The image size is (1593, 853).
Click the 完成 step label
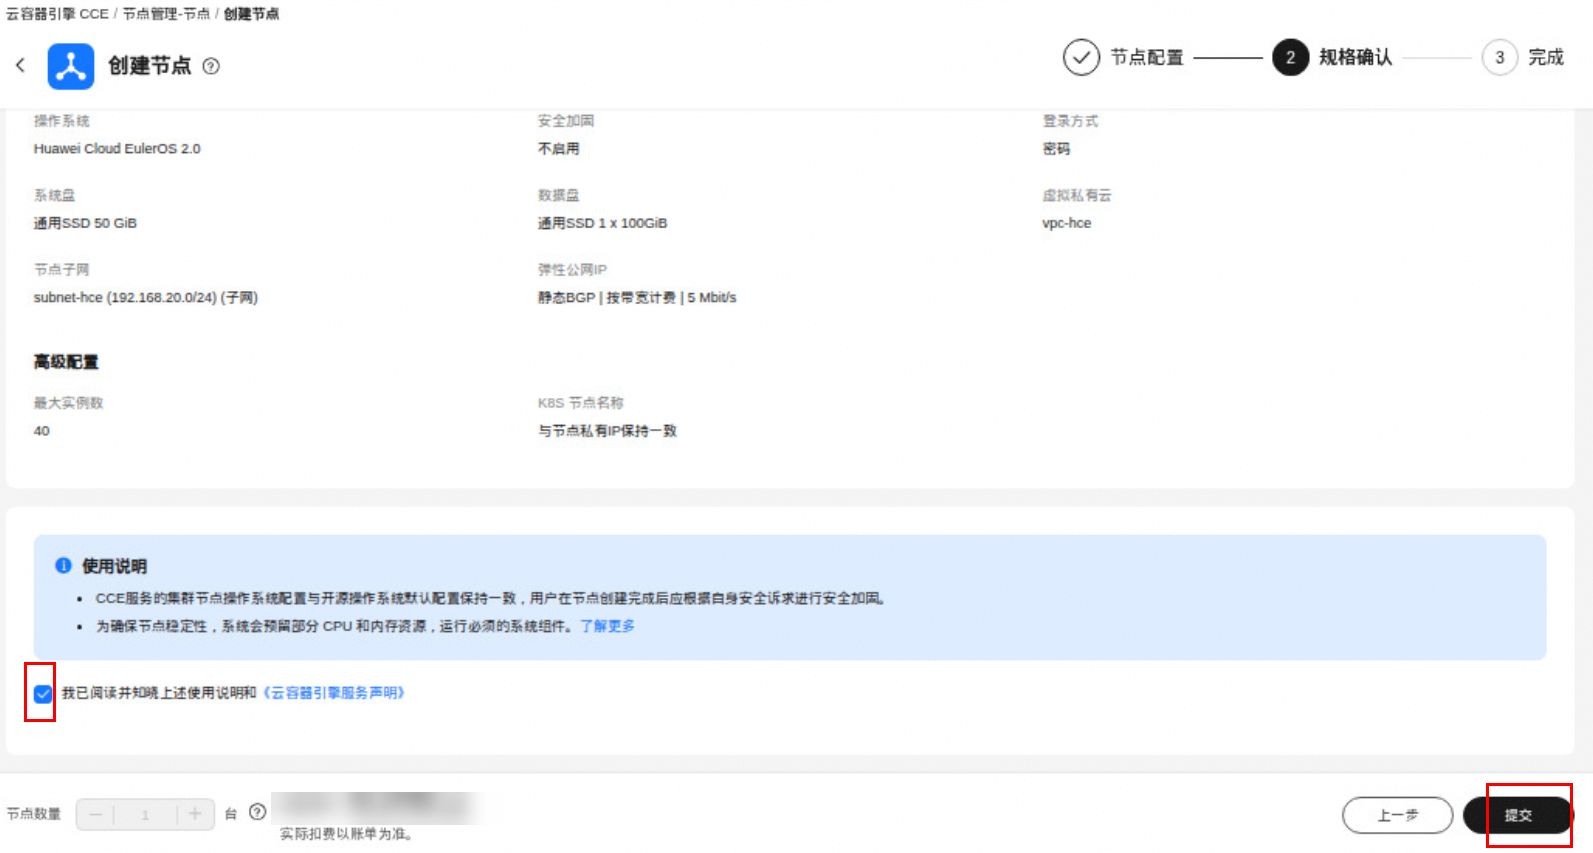(x=1546, y=57)
